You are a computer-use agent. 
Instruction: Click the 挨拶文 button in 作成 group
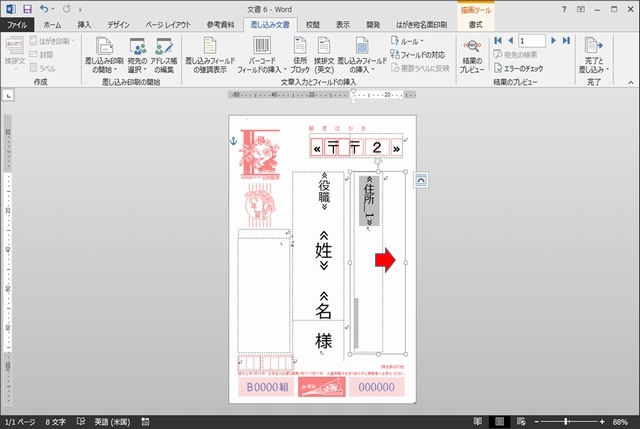pyautogui.click(x=15, y=53)
